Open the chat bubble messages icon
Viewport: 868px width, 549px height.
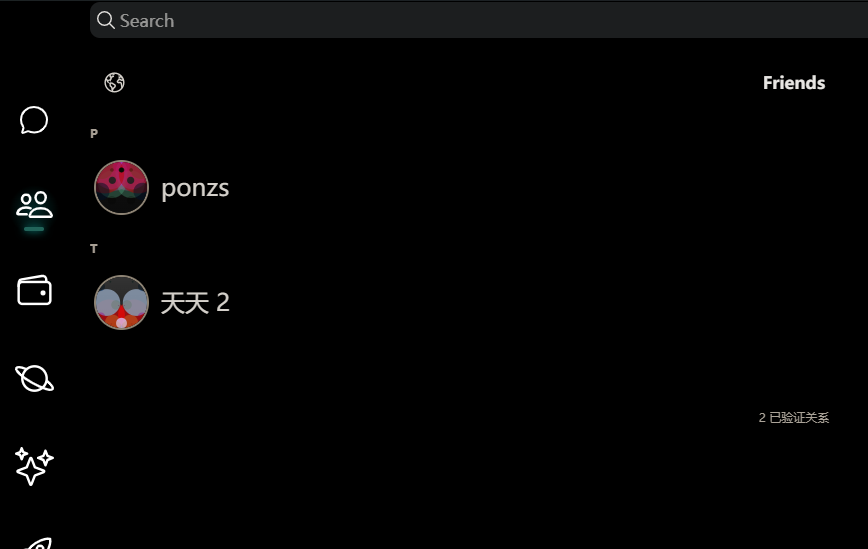[34, 120]
